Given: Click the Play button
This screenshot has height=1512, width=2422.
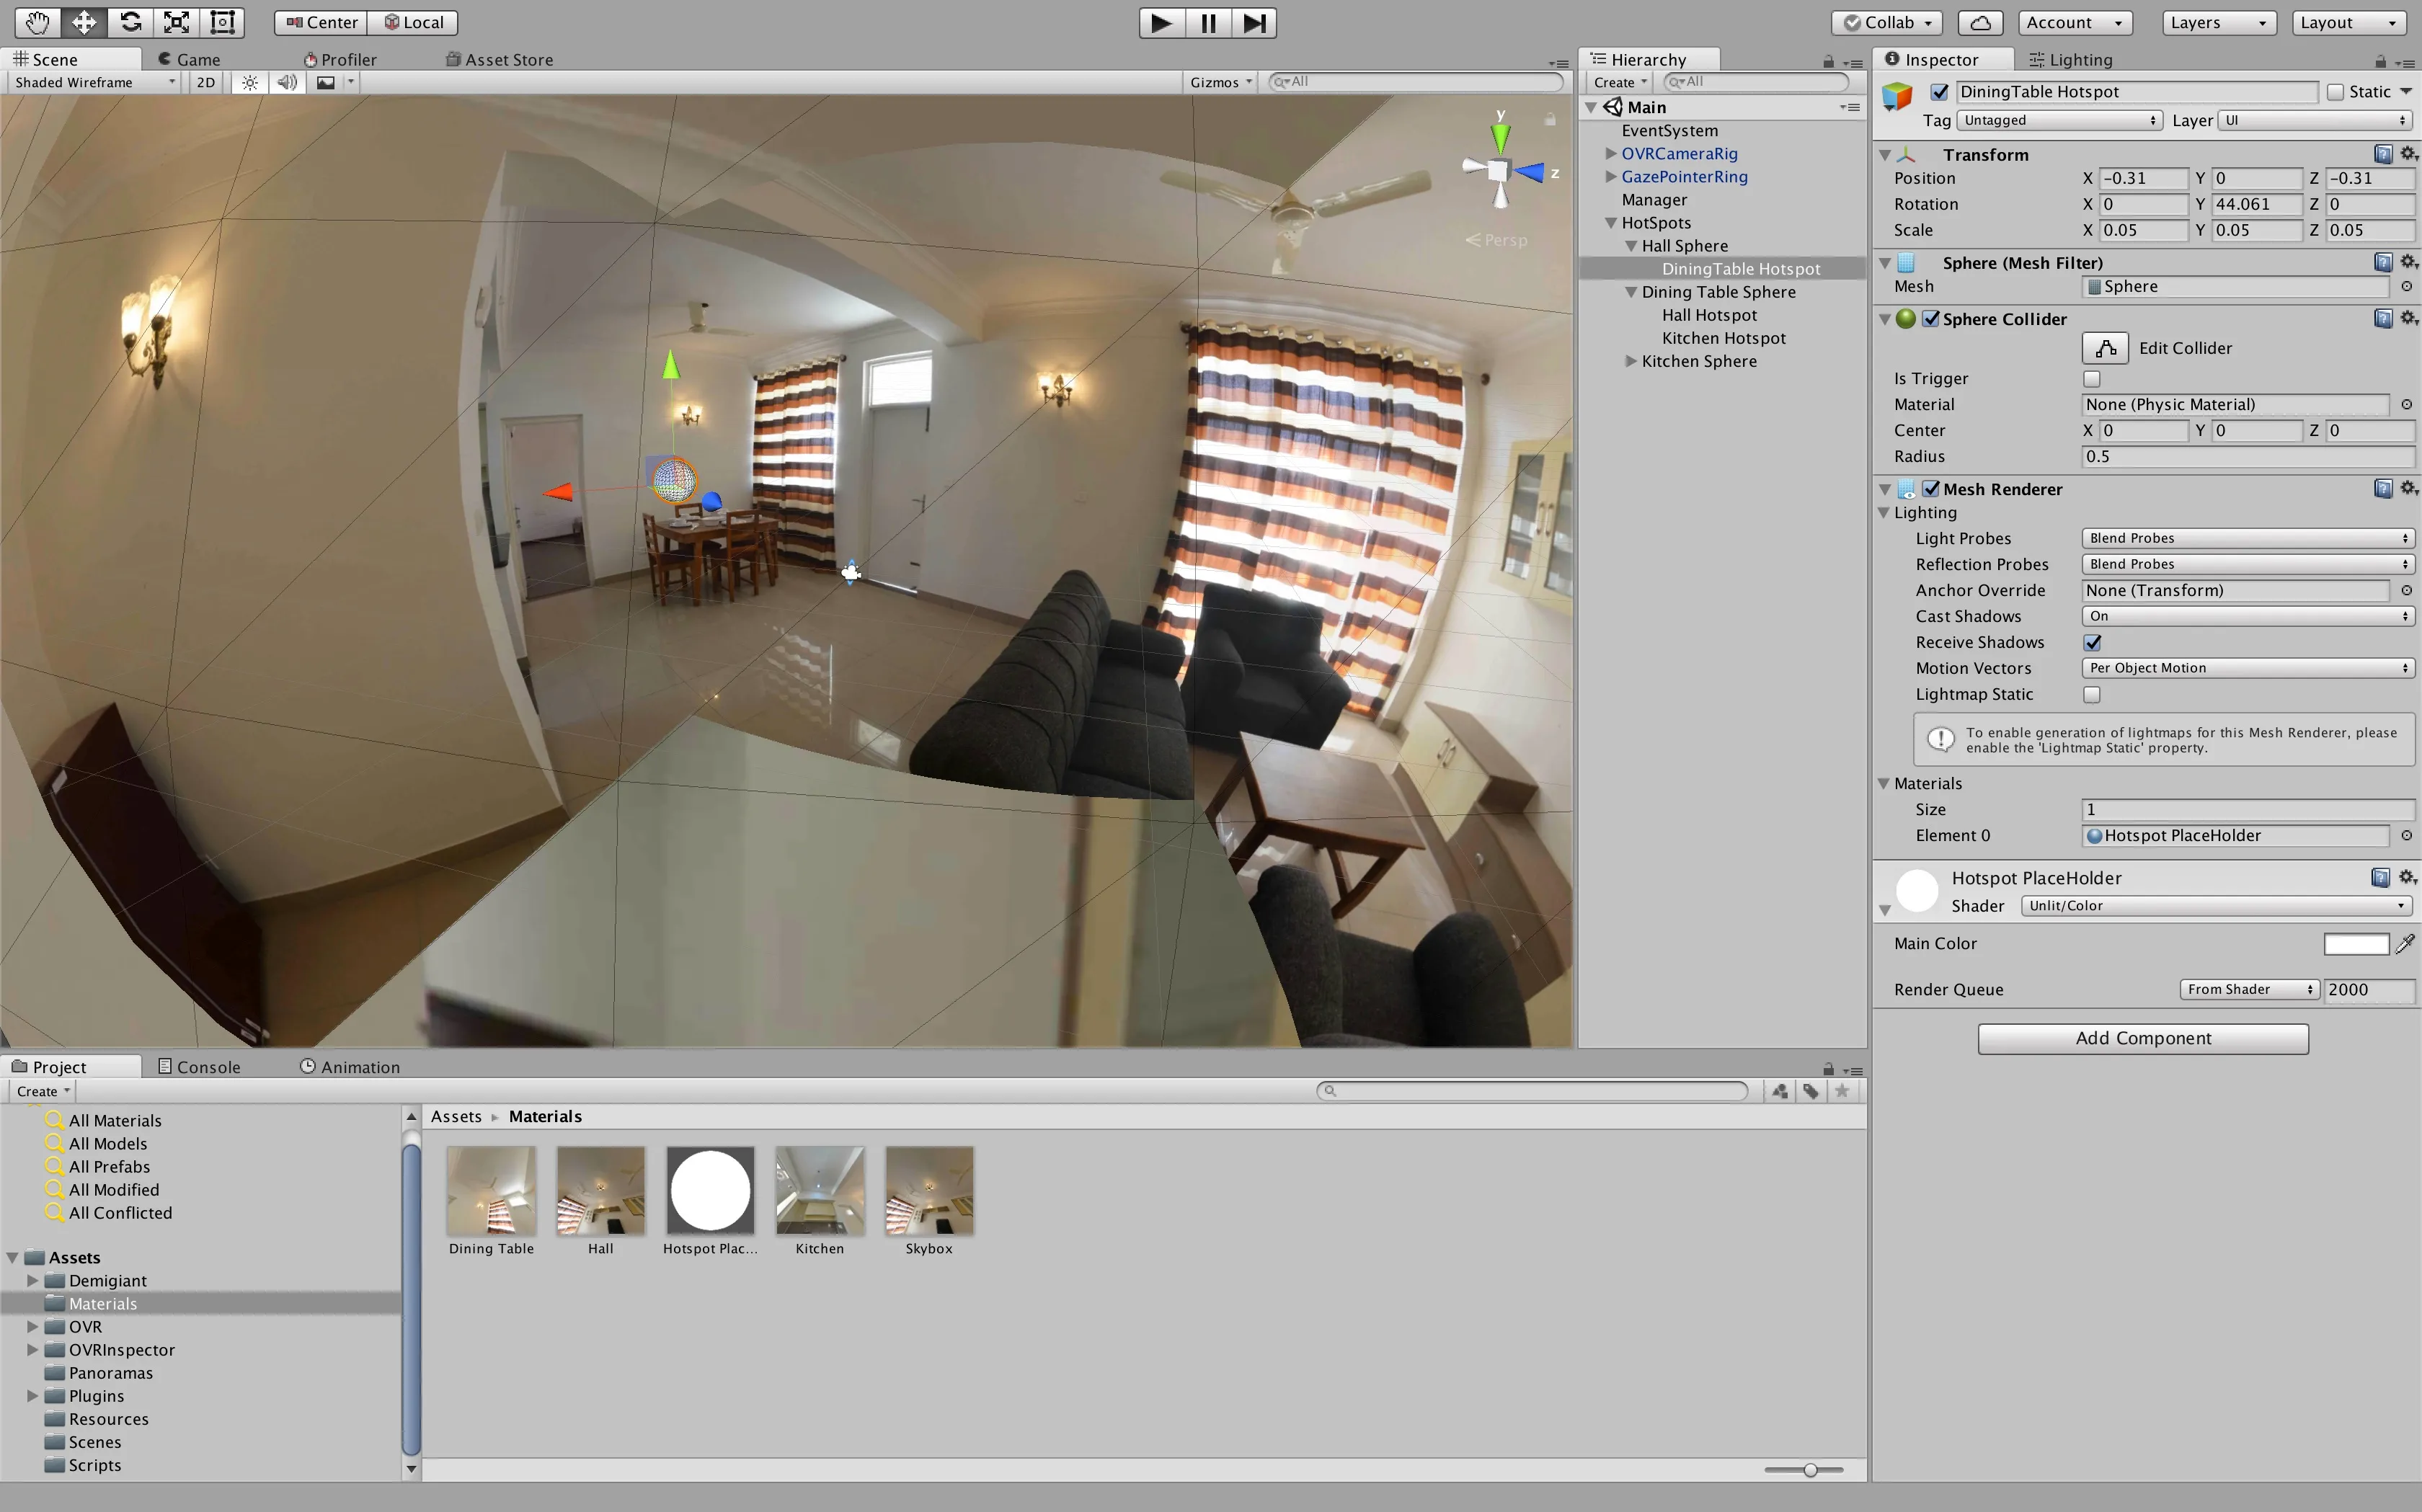Looking at the screenshot, I should pyautogui.click(x=1161, y=22).
